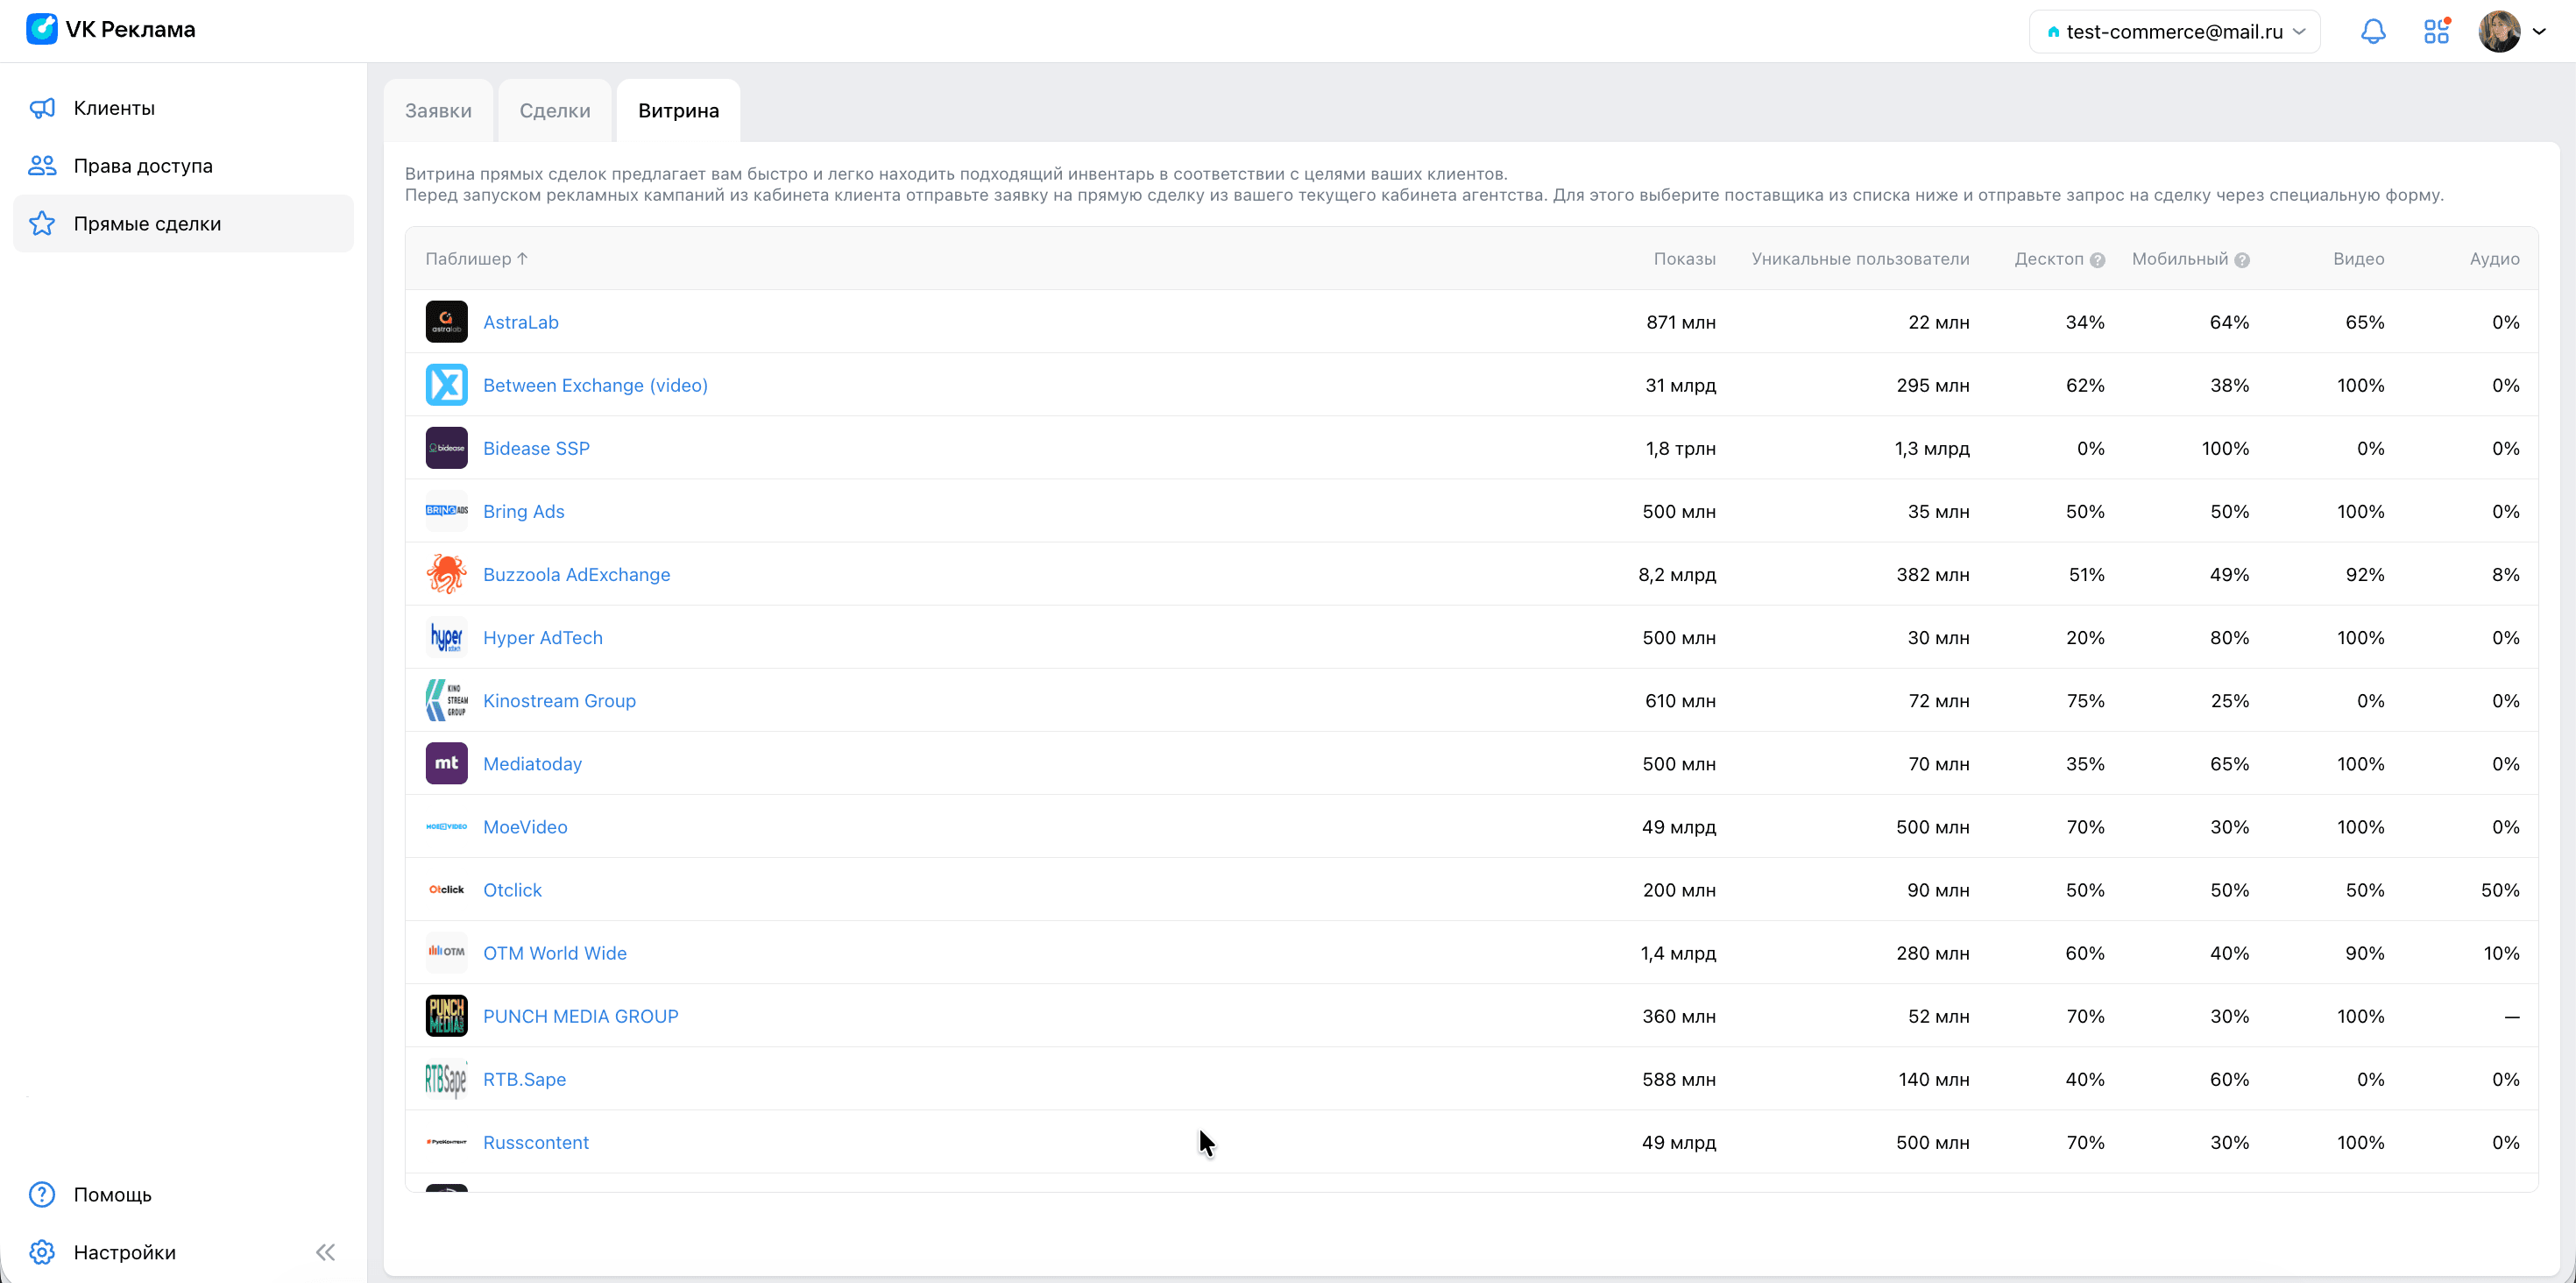Click the VK Реклама logo

[111, 29]
